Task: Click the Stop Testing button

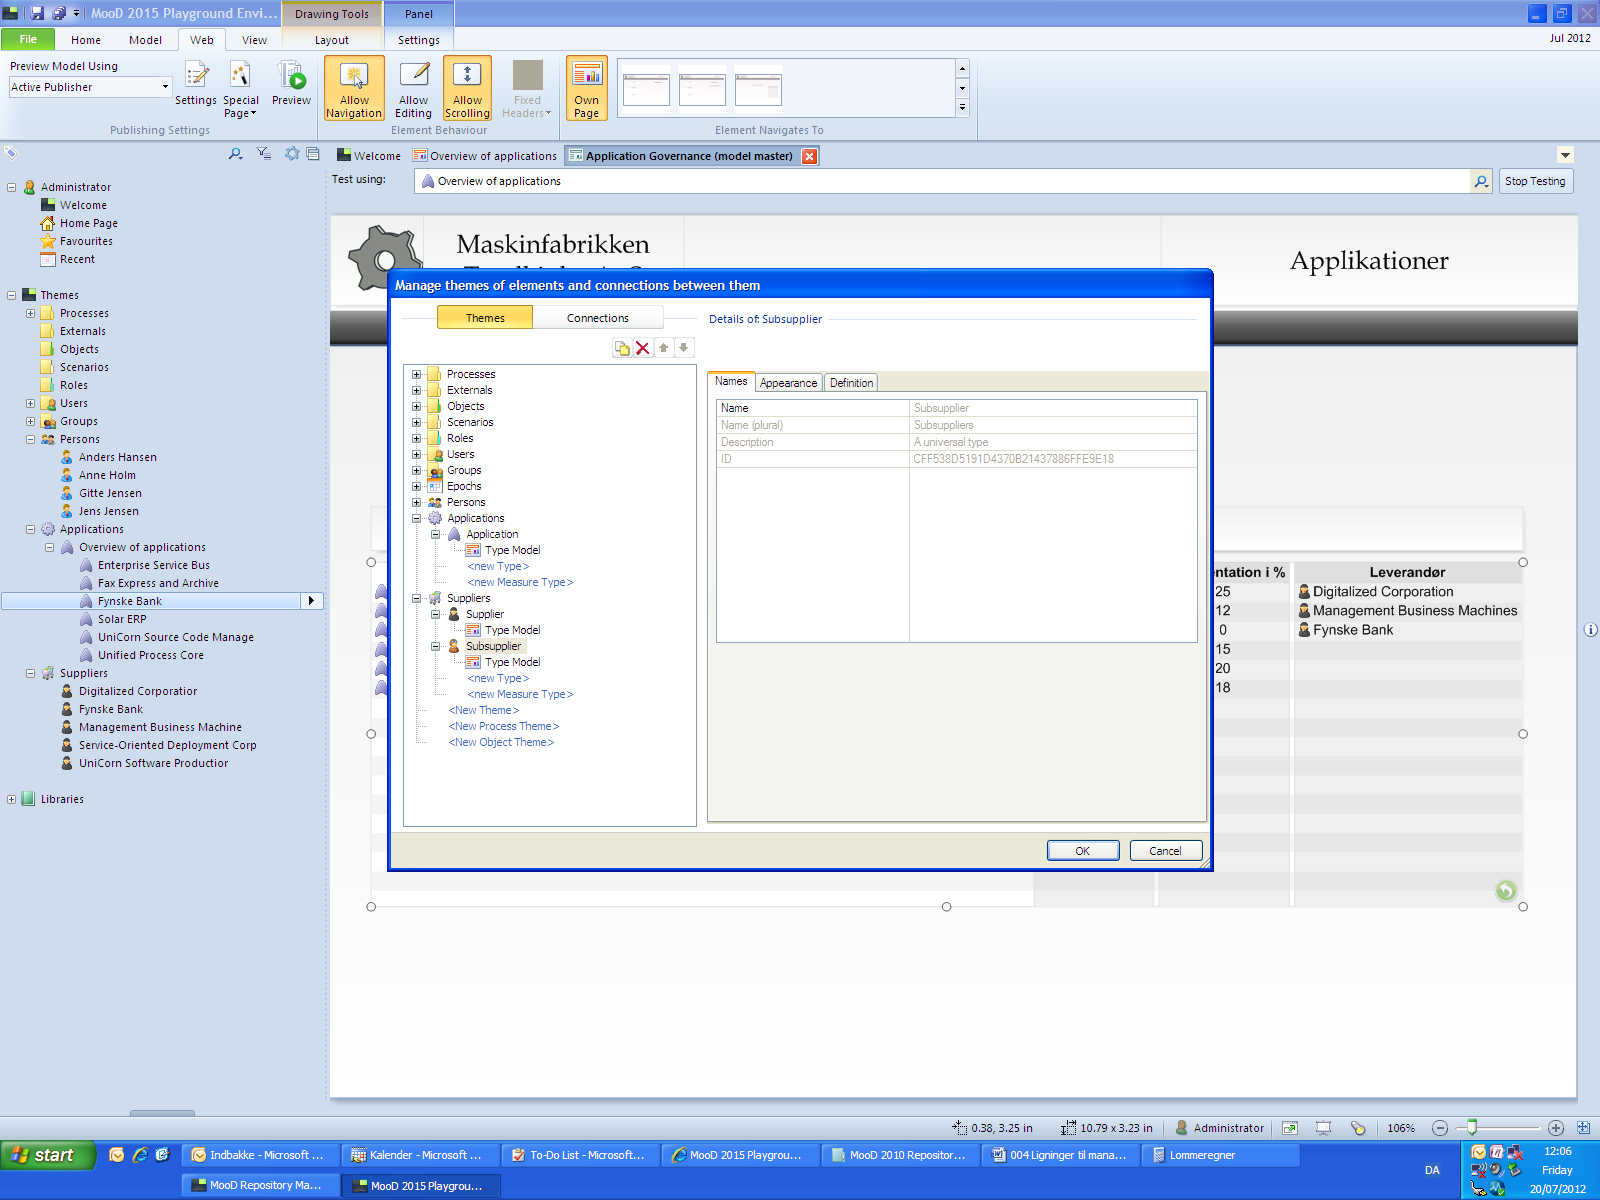Action: click(x=1535, y=181)
